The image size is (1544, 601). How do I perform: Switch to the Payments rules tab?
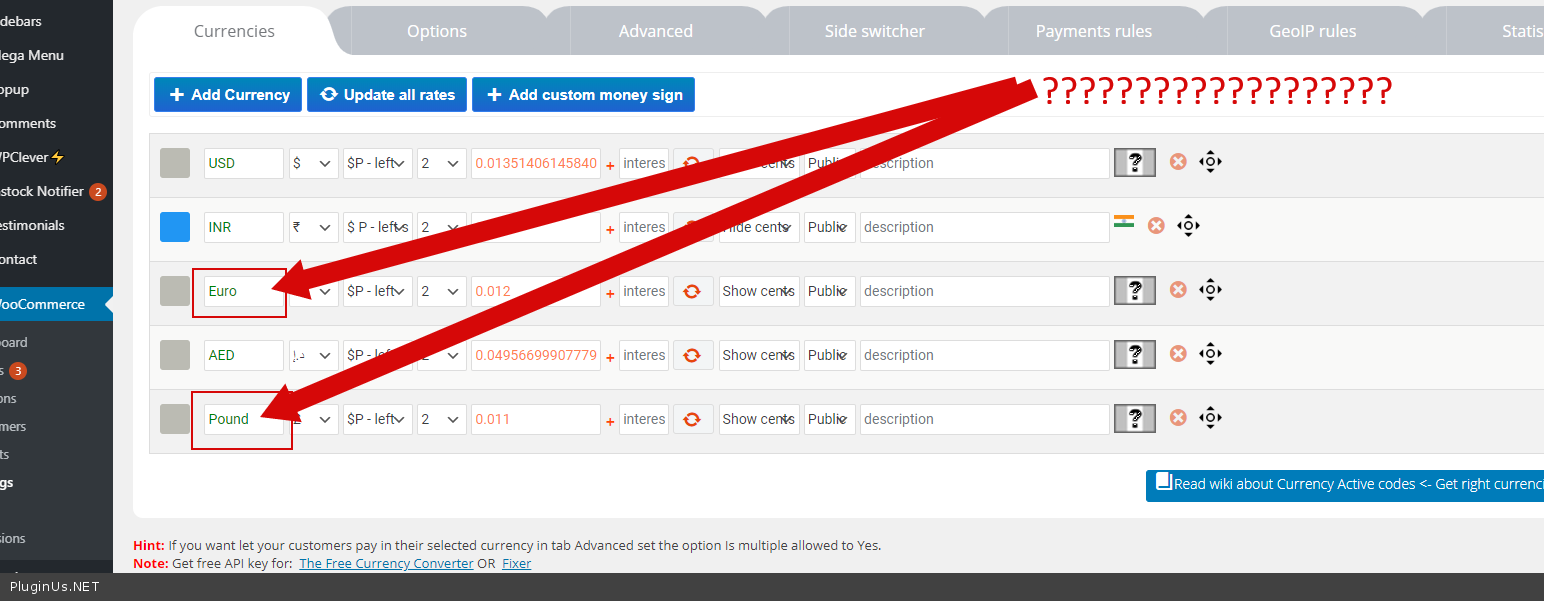1094,31
